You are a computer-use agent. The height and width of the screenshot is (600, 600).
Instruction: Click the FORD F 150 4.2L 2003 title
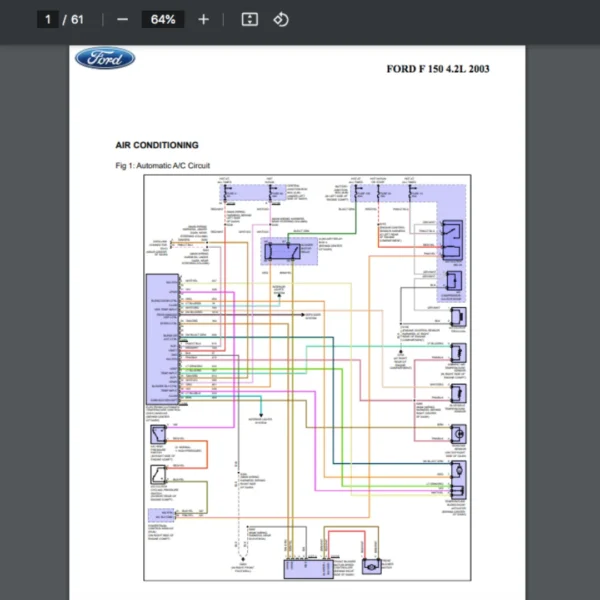pyautogui.click(x=437, y=69)
